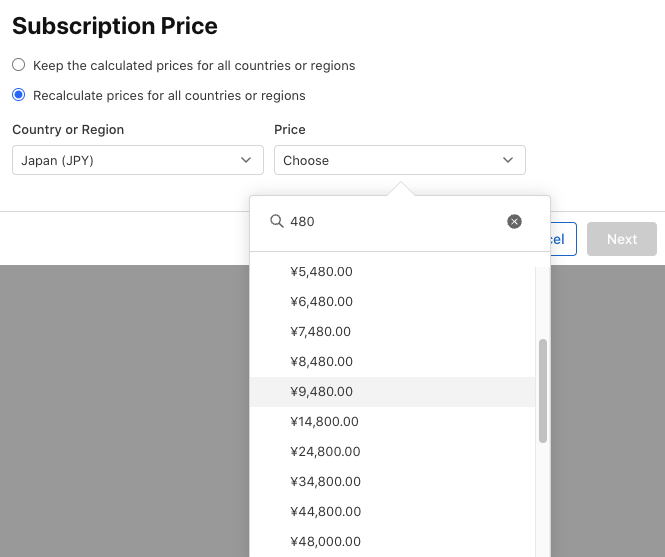This screenshot has height=557, width=665.
Task: Clear the search field with the x icon
Action: pos(514,221)
